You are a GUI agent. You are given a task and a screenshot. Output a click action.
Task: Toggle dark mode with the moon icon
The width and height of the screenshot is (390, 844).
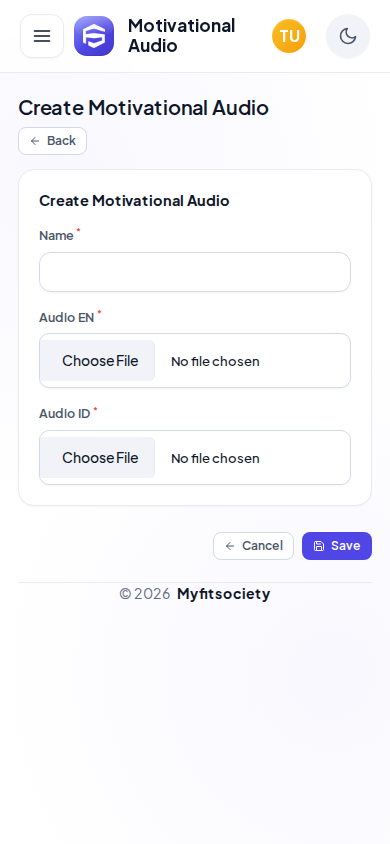click(x=348, y=36)
